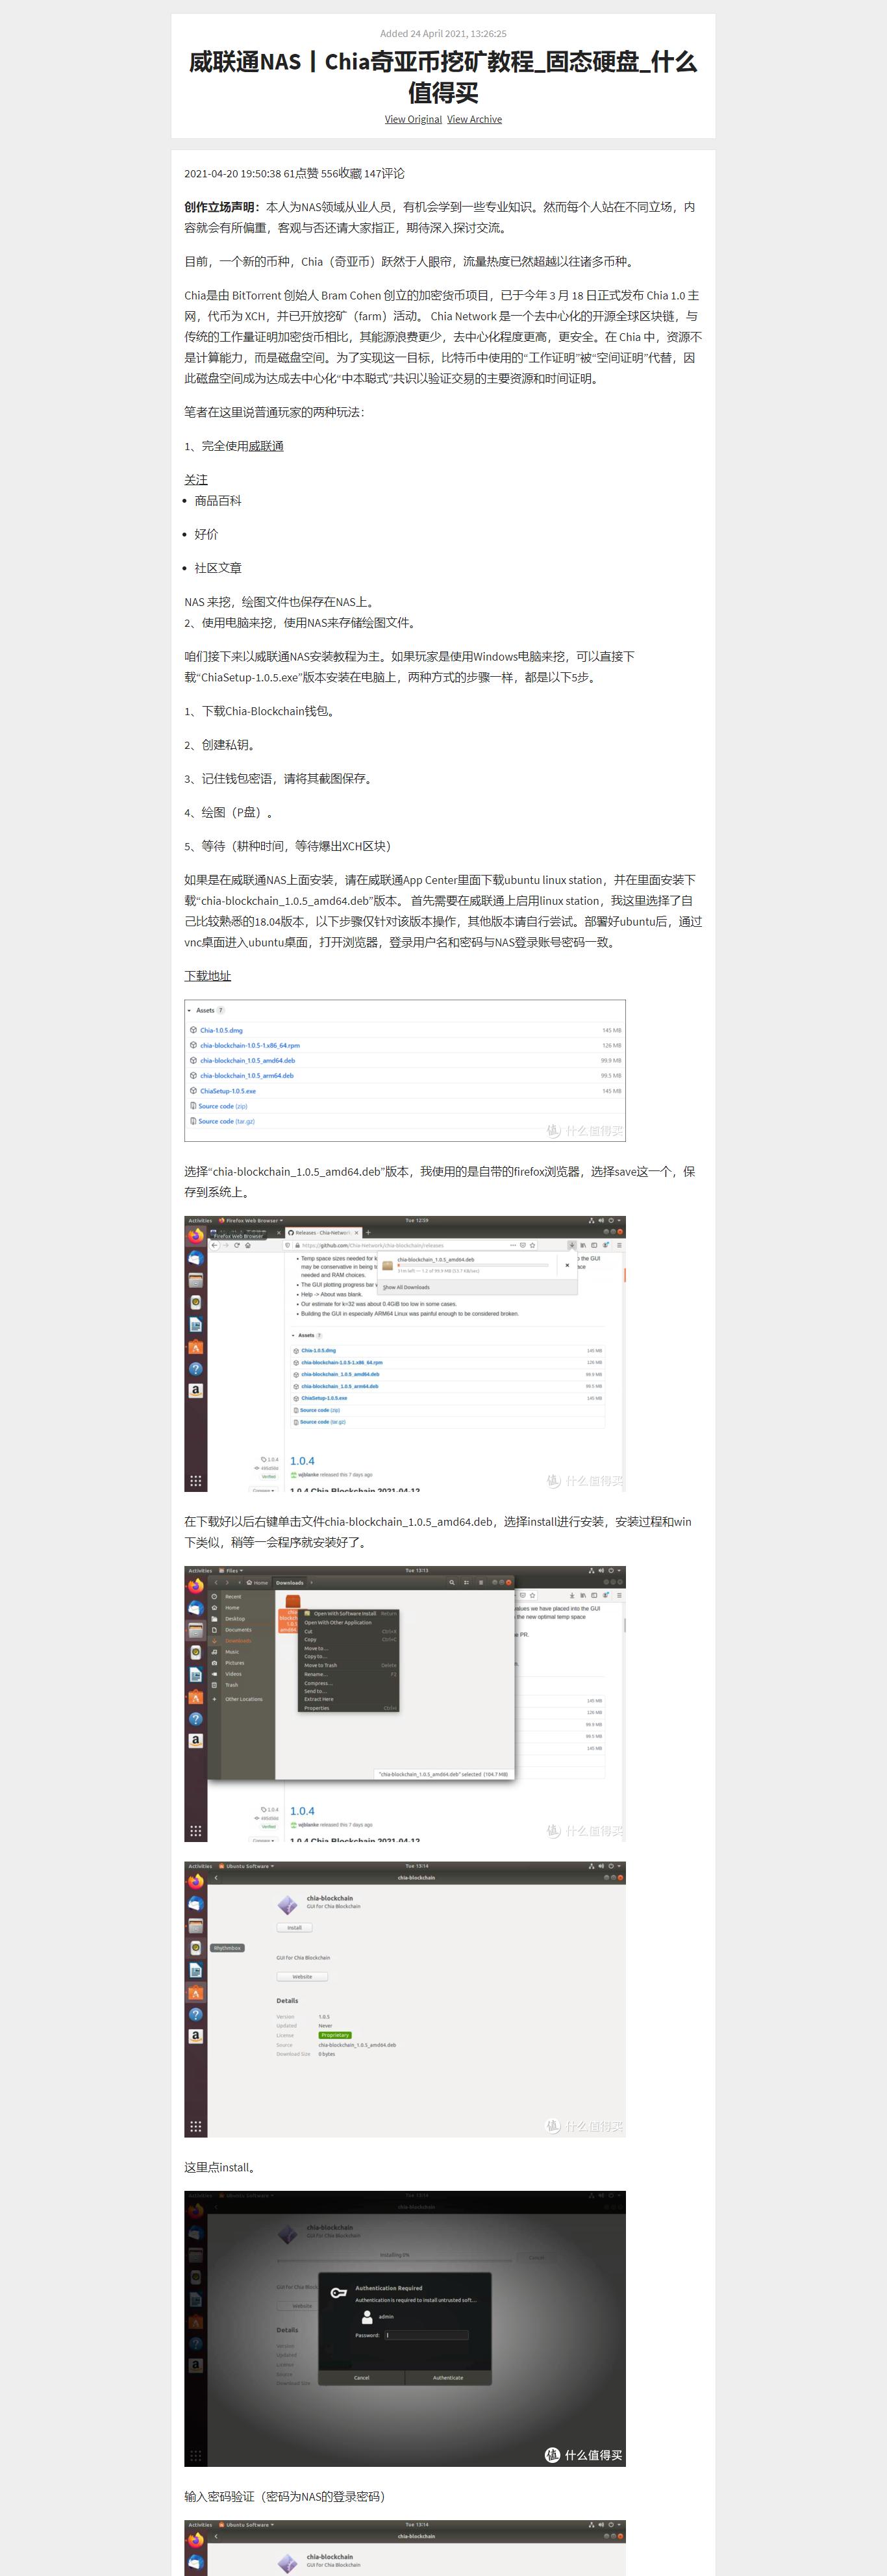Click Source code (zip) in the standalone Assets image
Screen dimensions: 887x2576
(x=223, y=1106)
